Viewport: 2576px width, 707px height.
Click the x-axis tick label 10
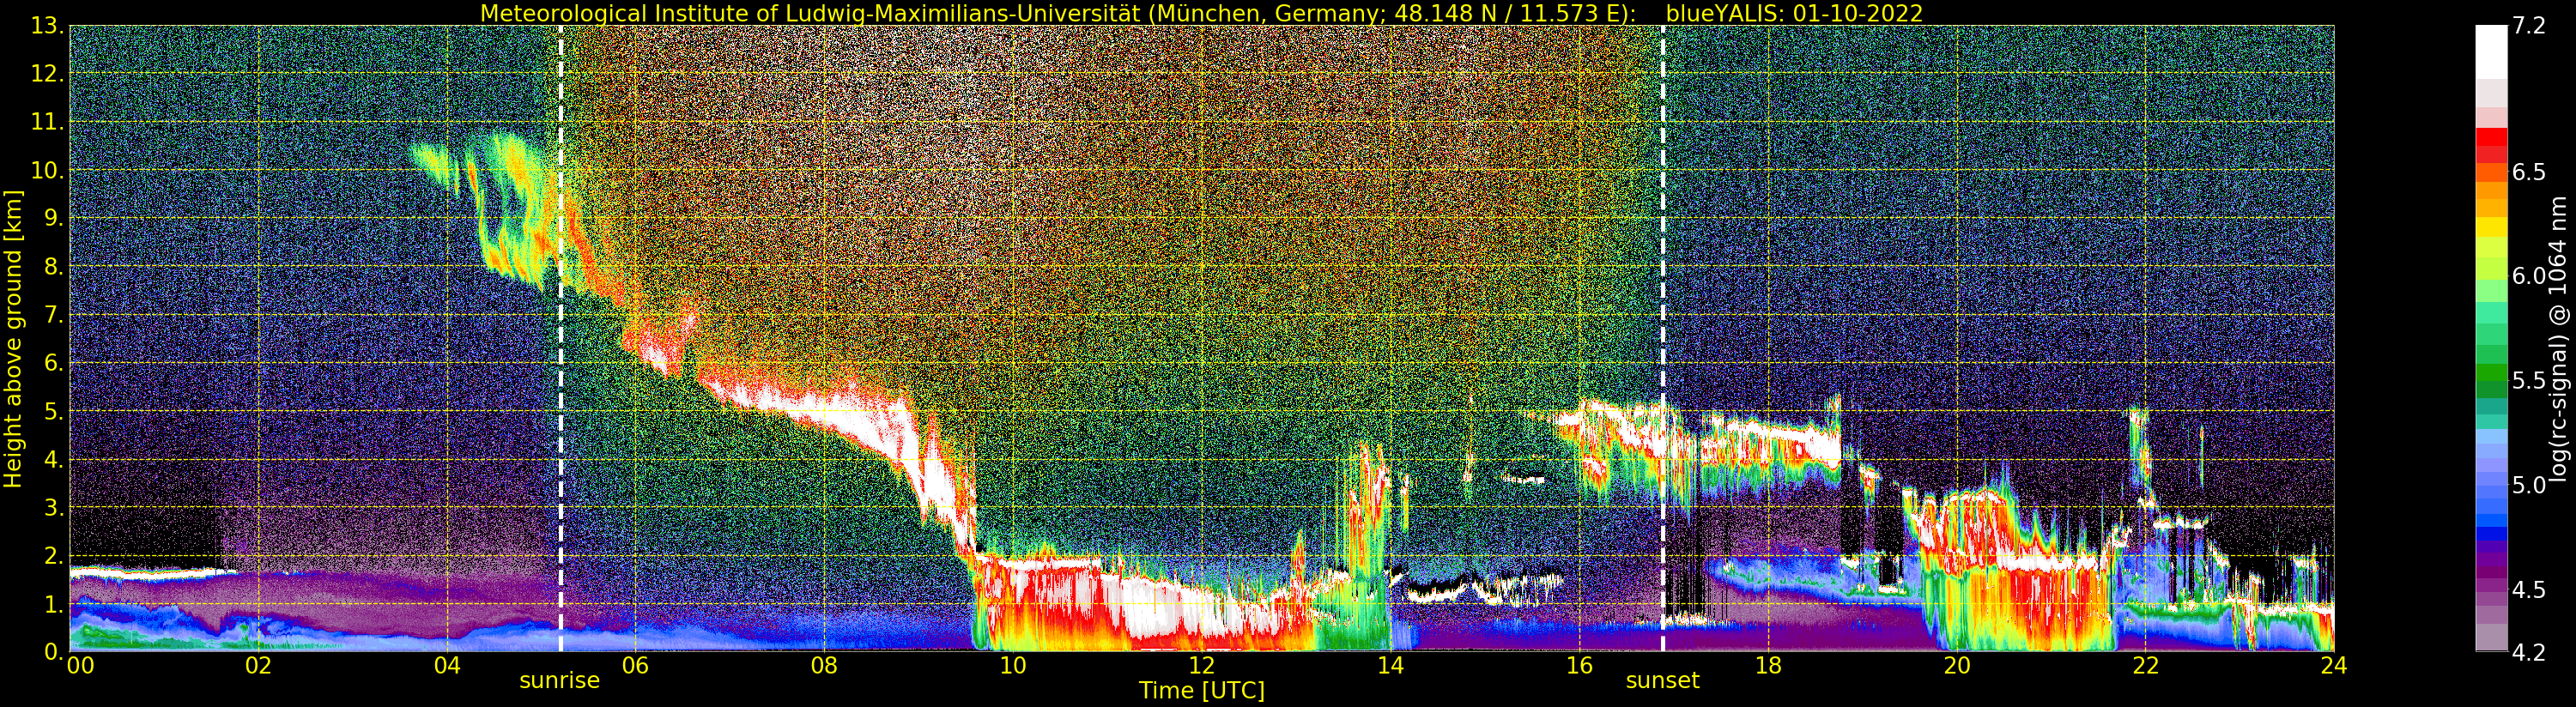point(1013,665)
